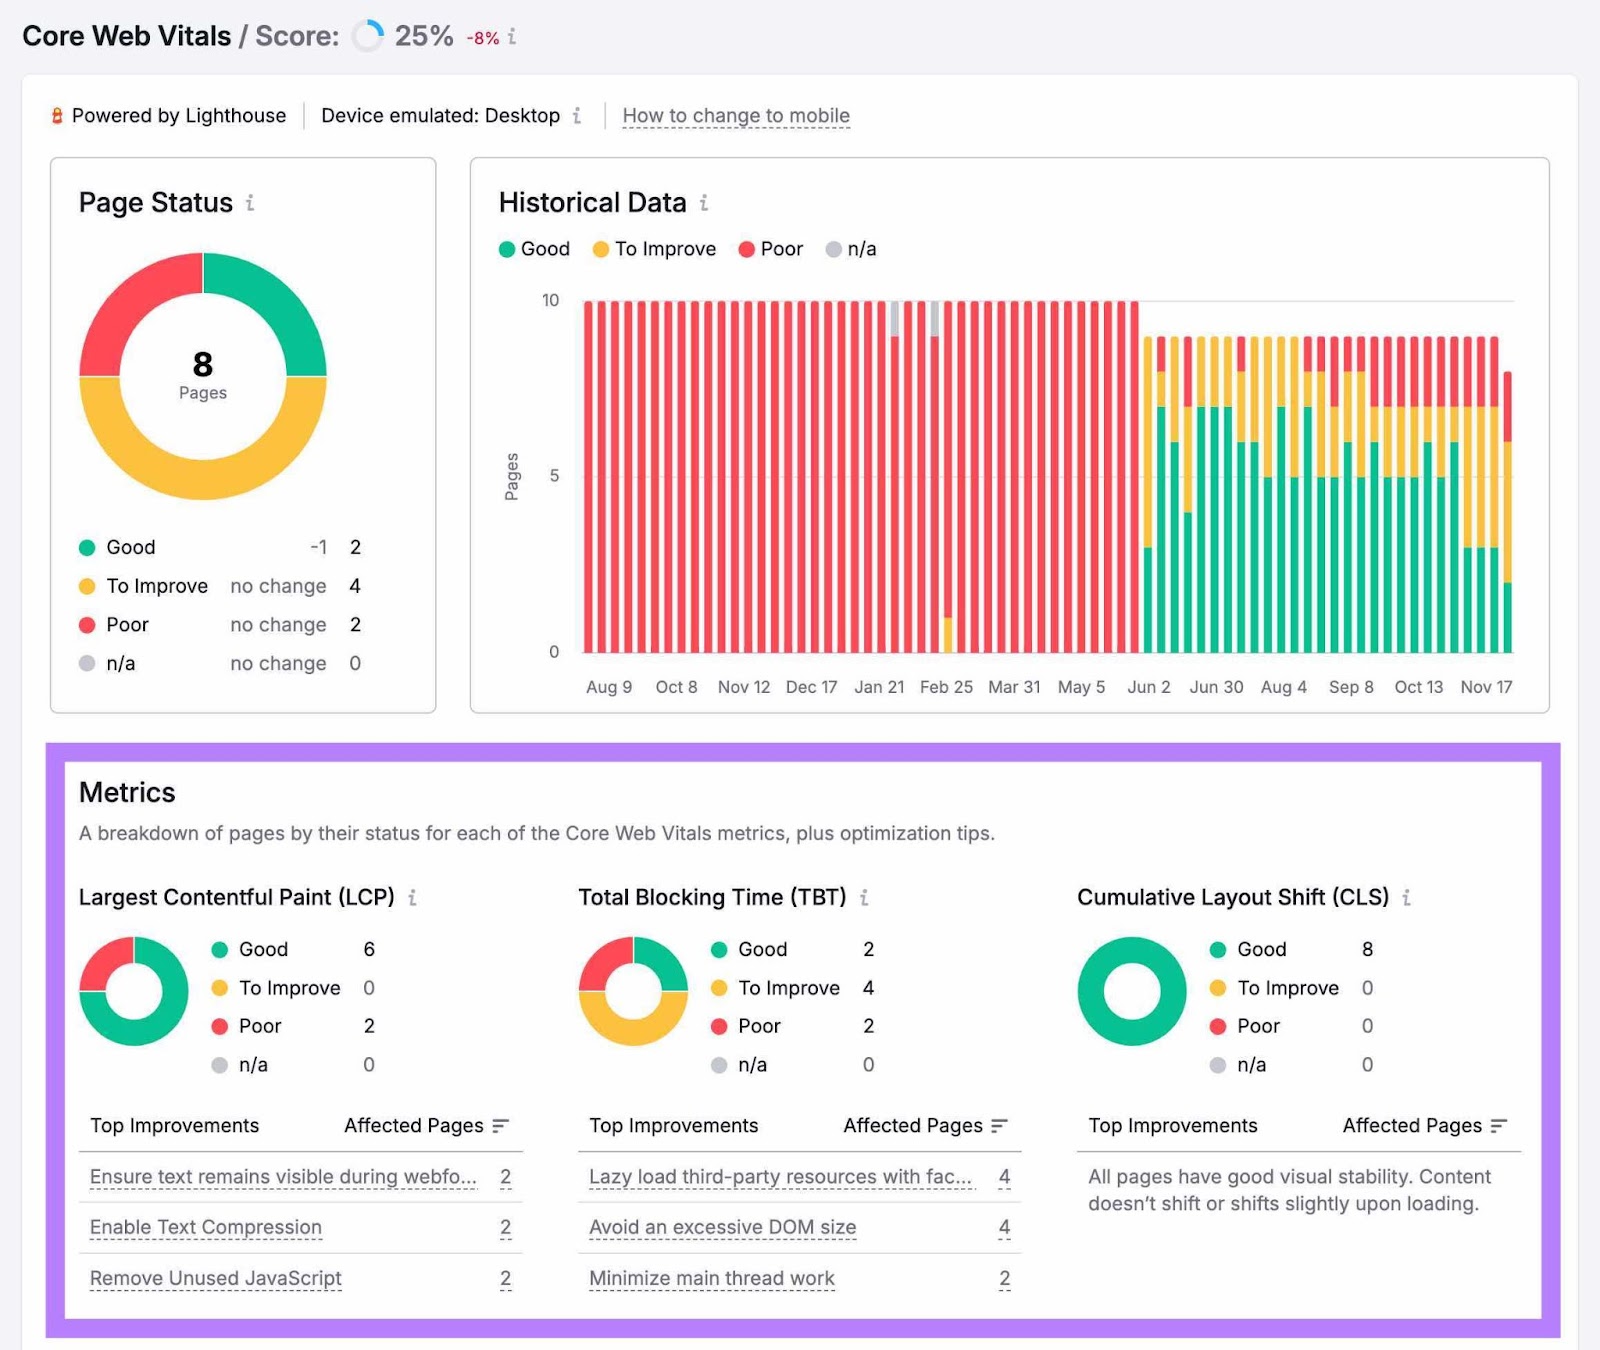Select the n/a row in Page Status

pyautogui.click(x=220, y=664)
